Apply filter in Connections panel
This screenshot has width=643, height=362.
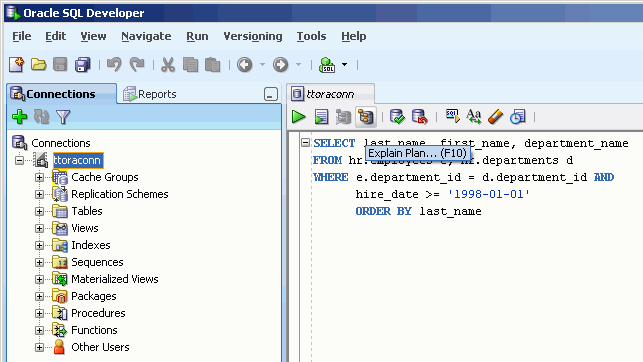pyautogui.click(x=63, y=117)
